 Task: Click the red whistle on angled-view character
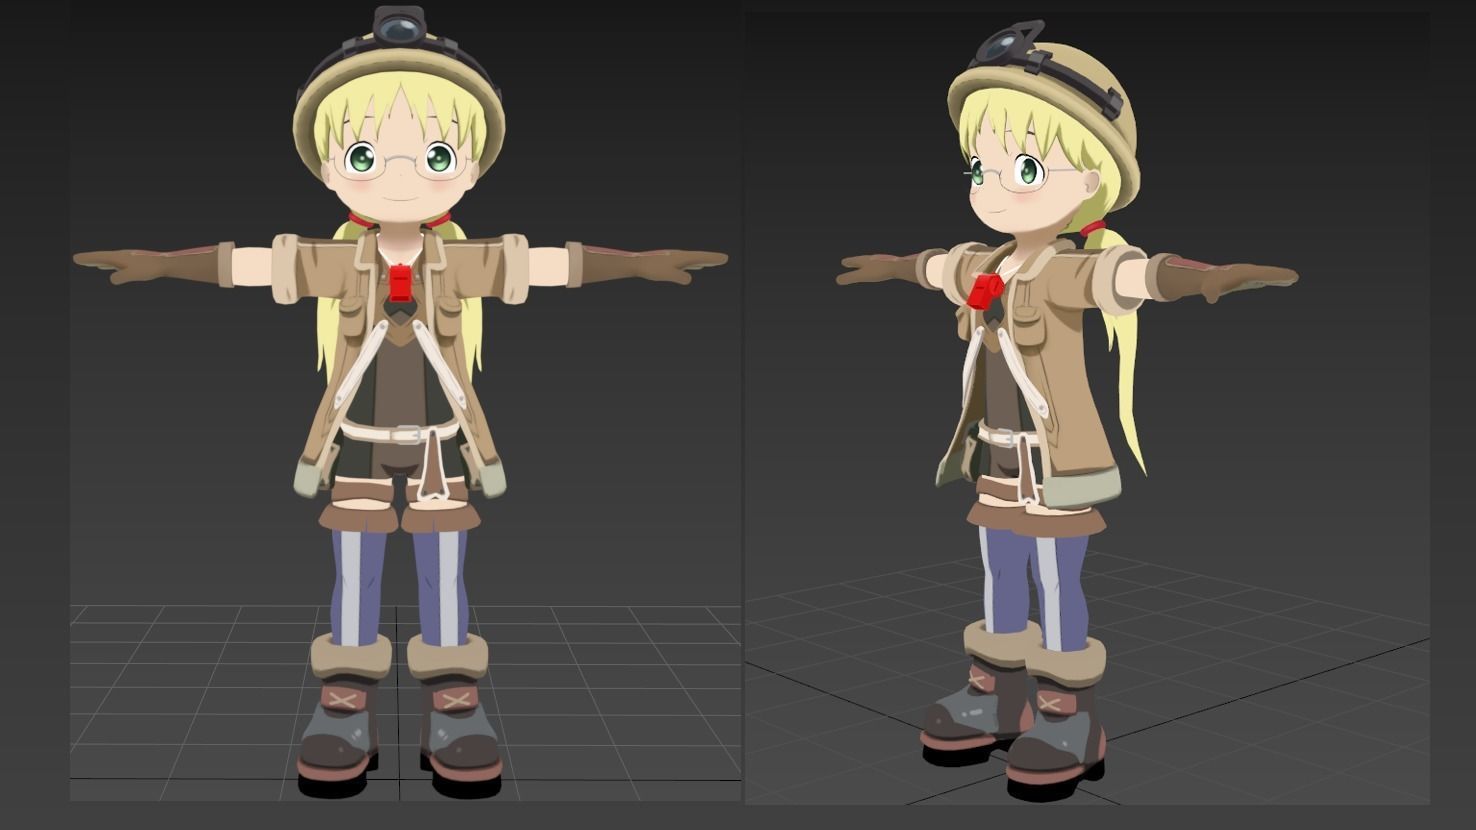click(985, 290)
